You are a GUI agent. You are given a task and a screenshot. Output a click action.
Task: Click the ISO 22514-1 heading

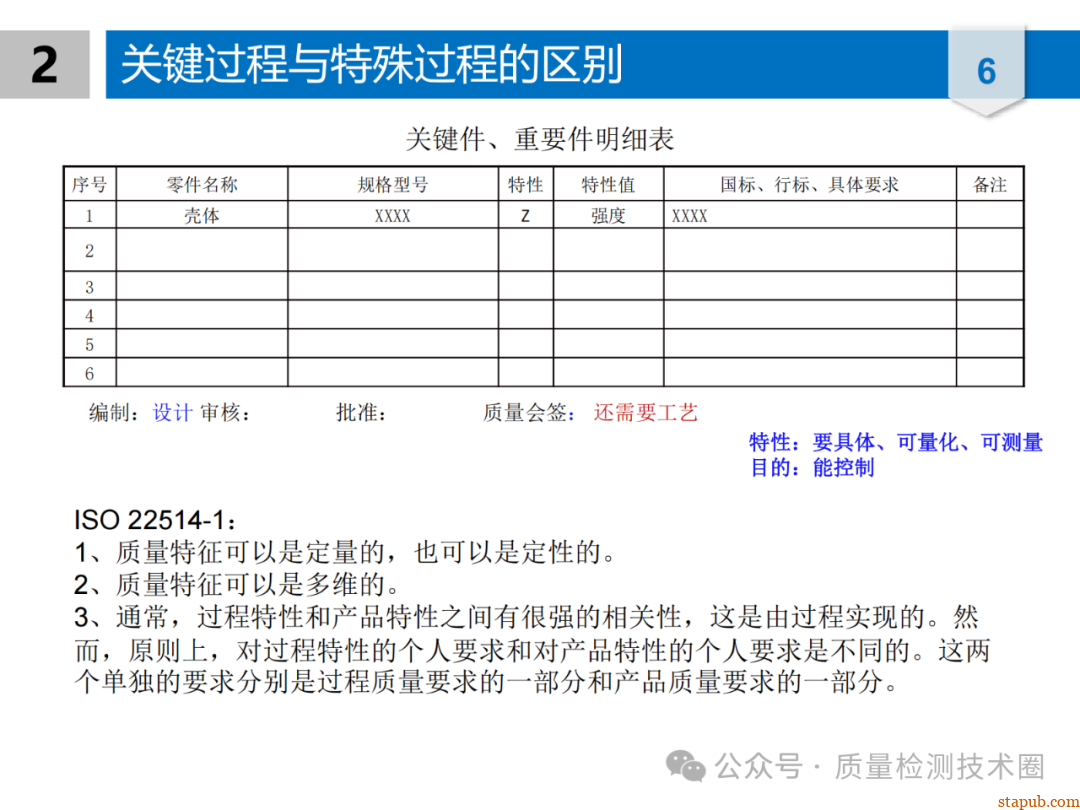point(156,521)
